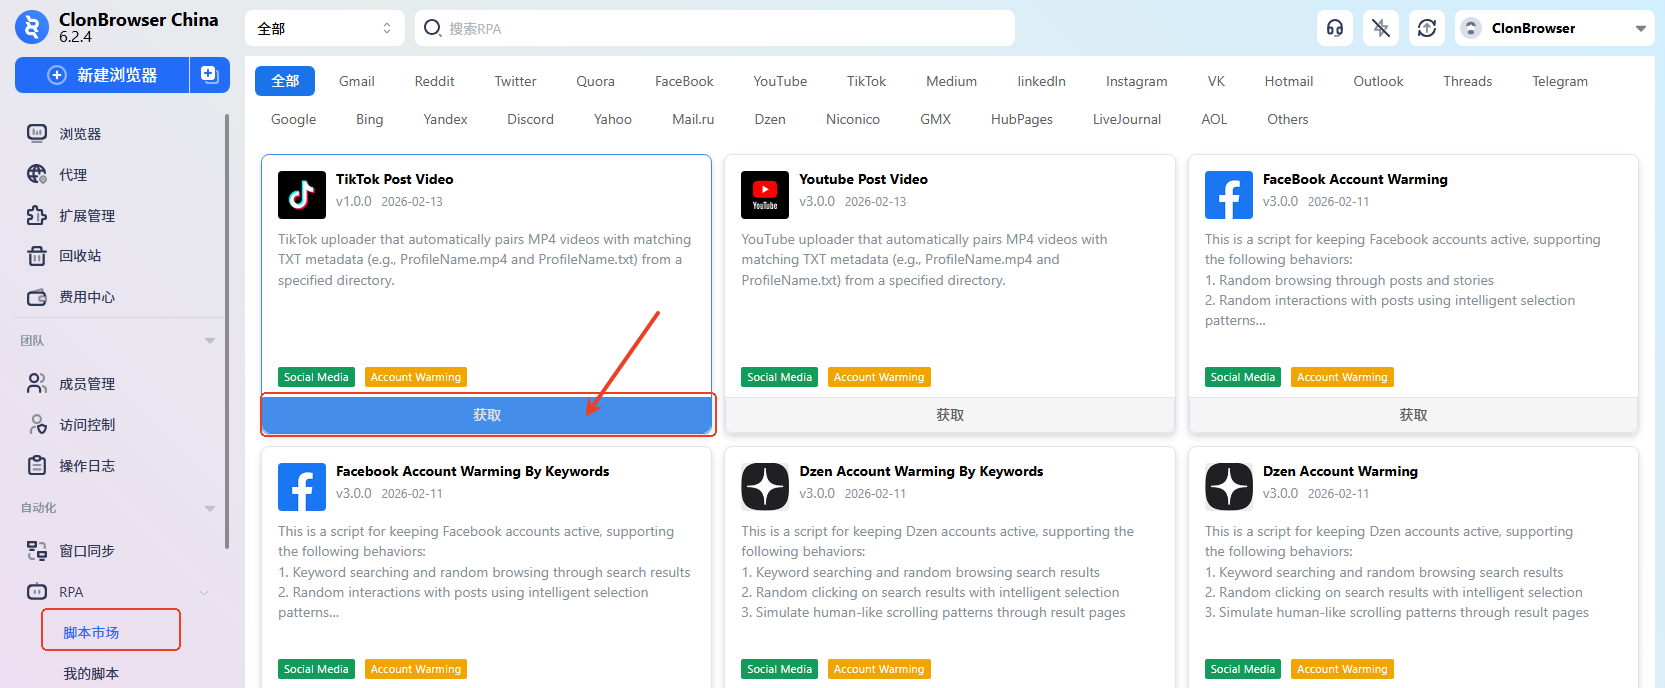
Task: Open 我的脚本 in the sidebar
Action: 91,673
